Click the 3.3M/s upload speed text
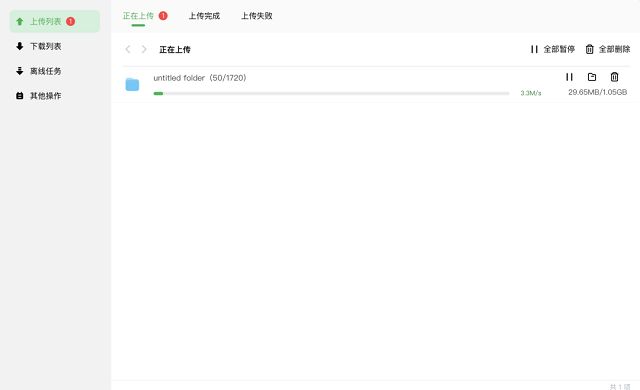Image resolution: width=640 pixels, height=390 pixels. coord(531,93)
